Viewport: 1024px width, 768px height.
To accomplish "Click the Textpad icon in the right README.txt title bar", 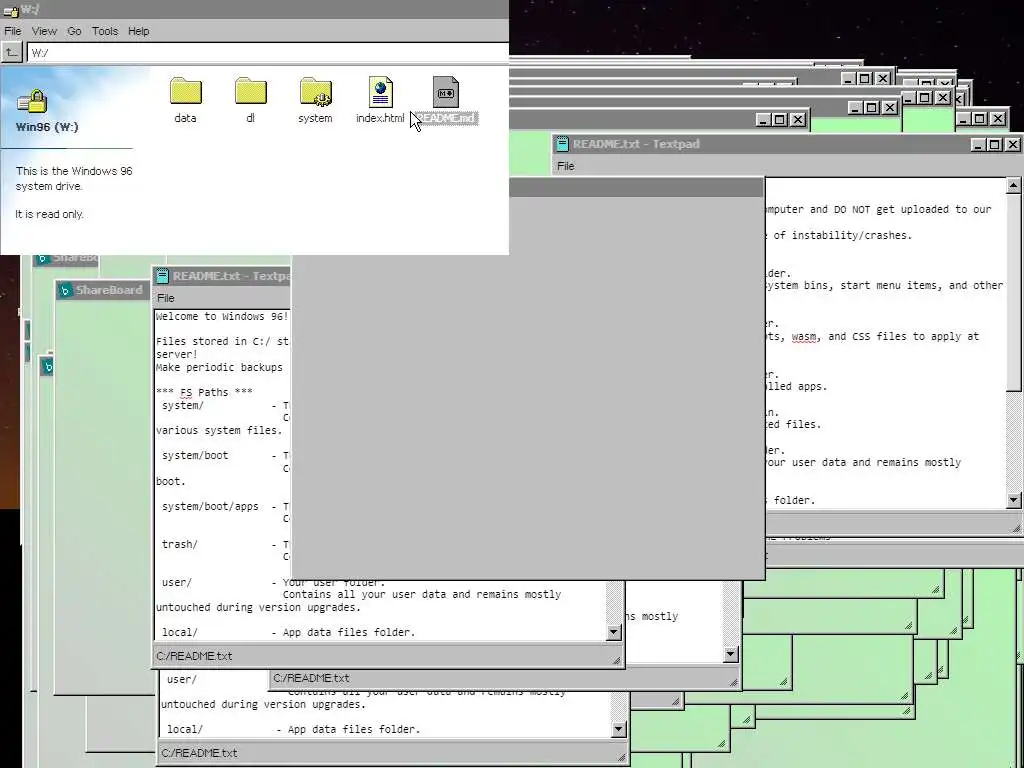I will pos(562,144).
